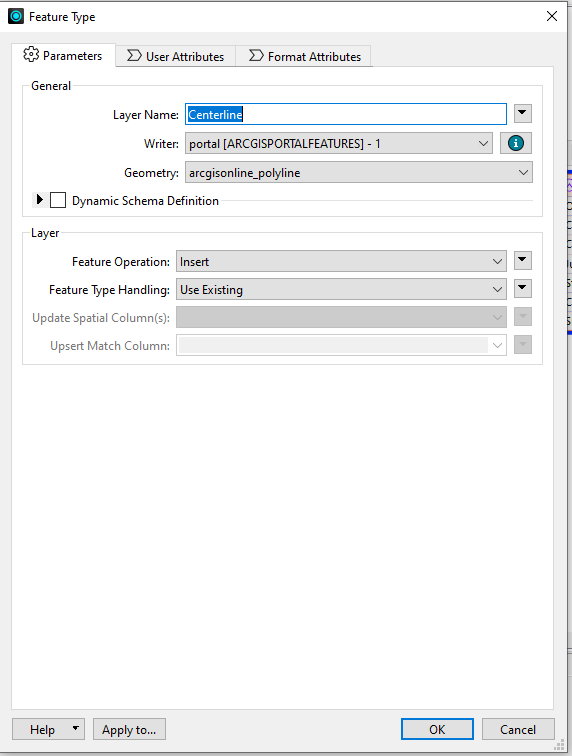
Task: Open the Geometry dropdown showing arcgisonline_polyline
Action: [359, 173]
